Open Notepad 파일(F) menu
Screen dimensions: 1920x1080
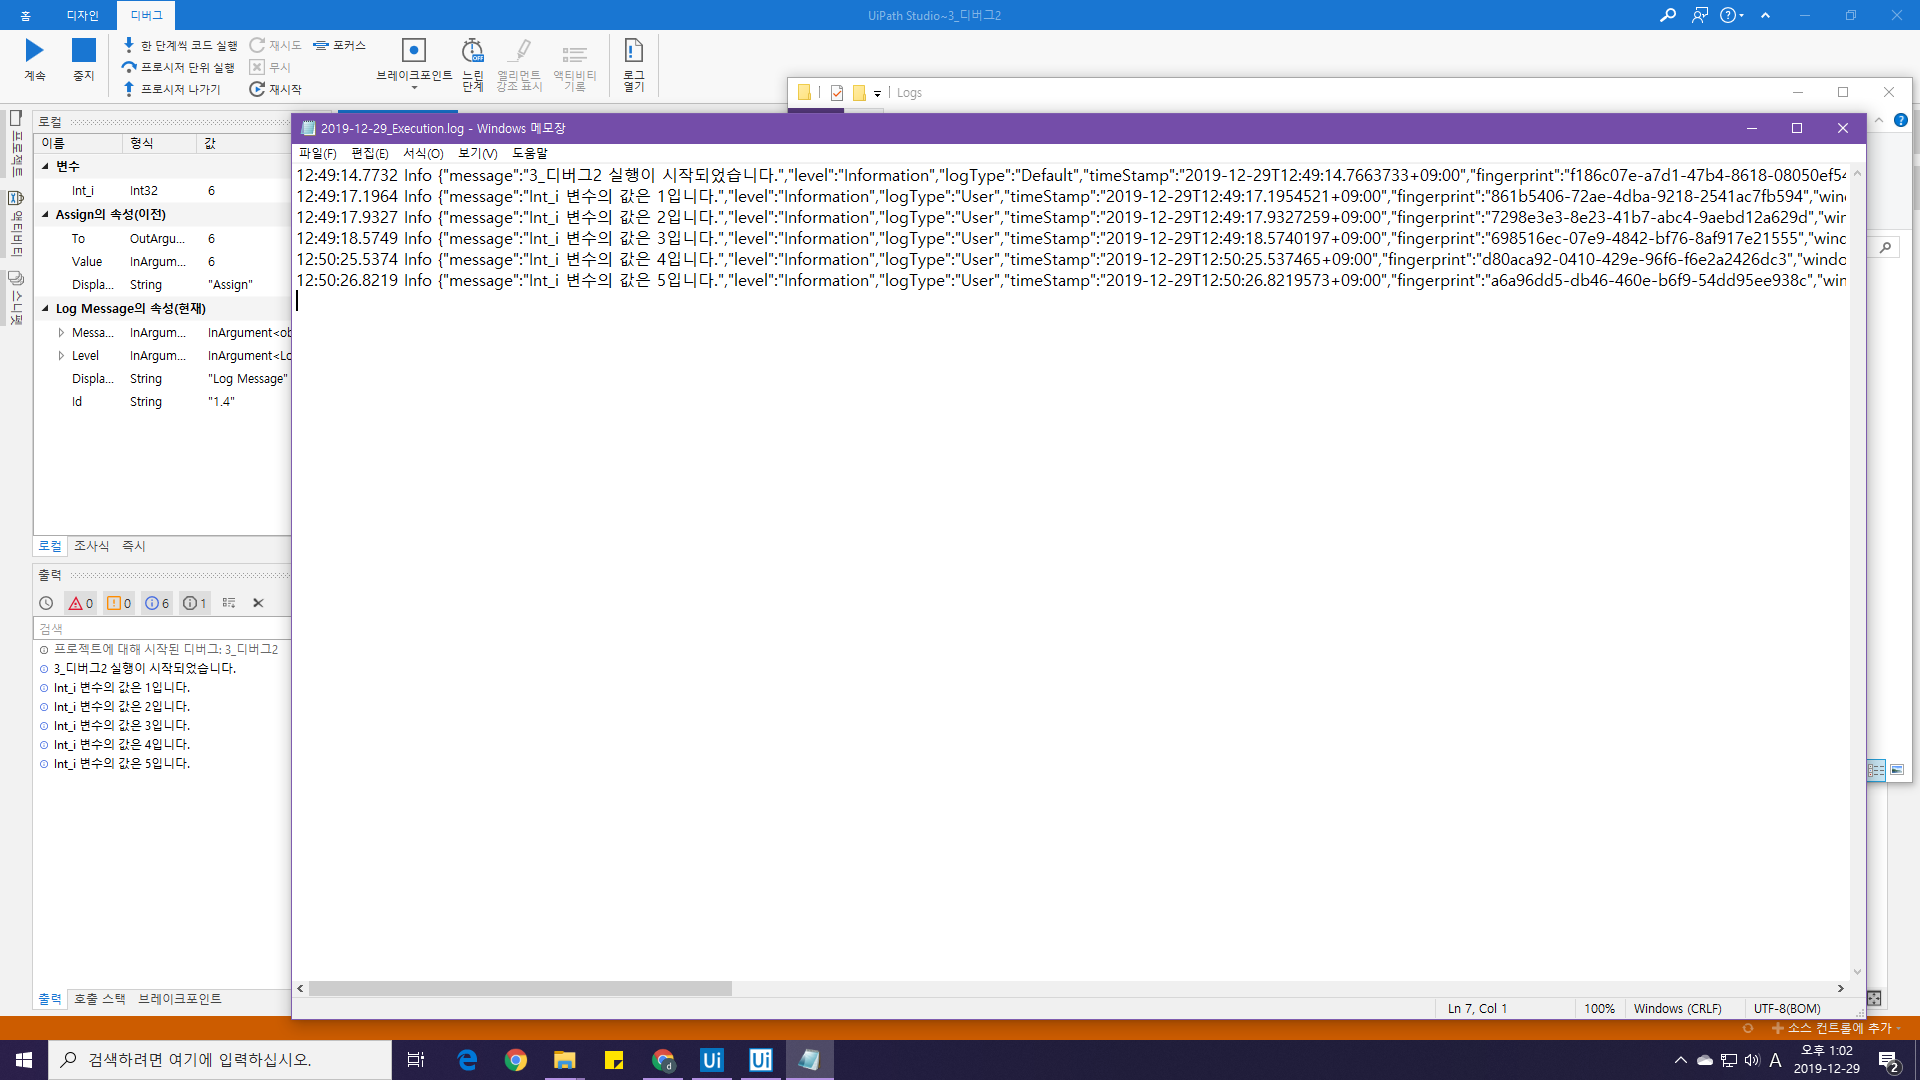click(x=317, y=153)
